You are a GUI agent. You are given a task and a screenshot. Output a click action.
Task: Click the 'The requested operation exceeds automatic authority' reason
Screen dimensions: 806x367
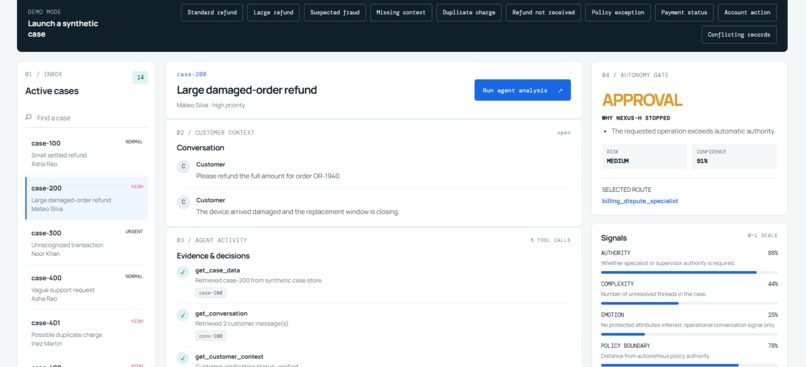point(693,131)
